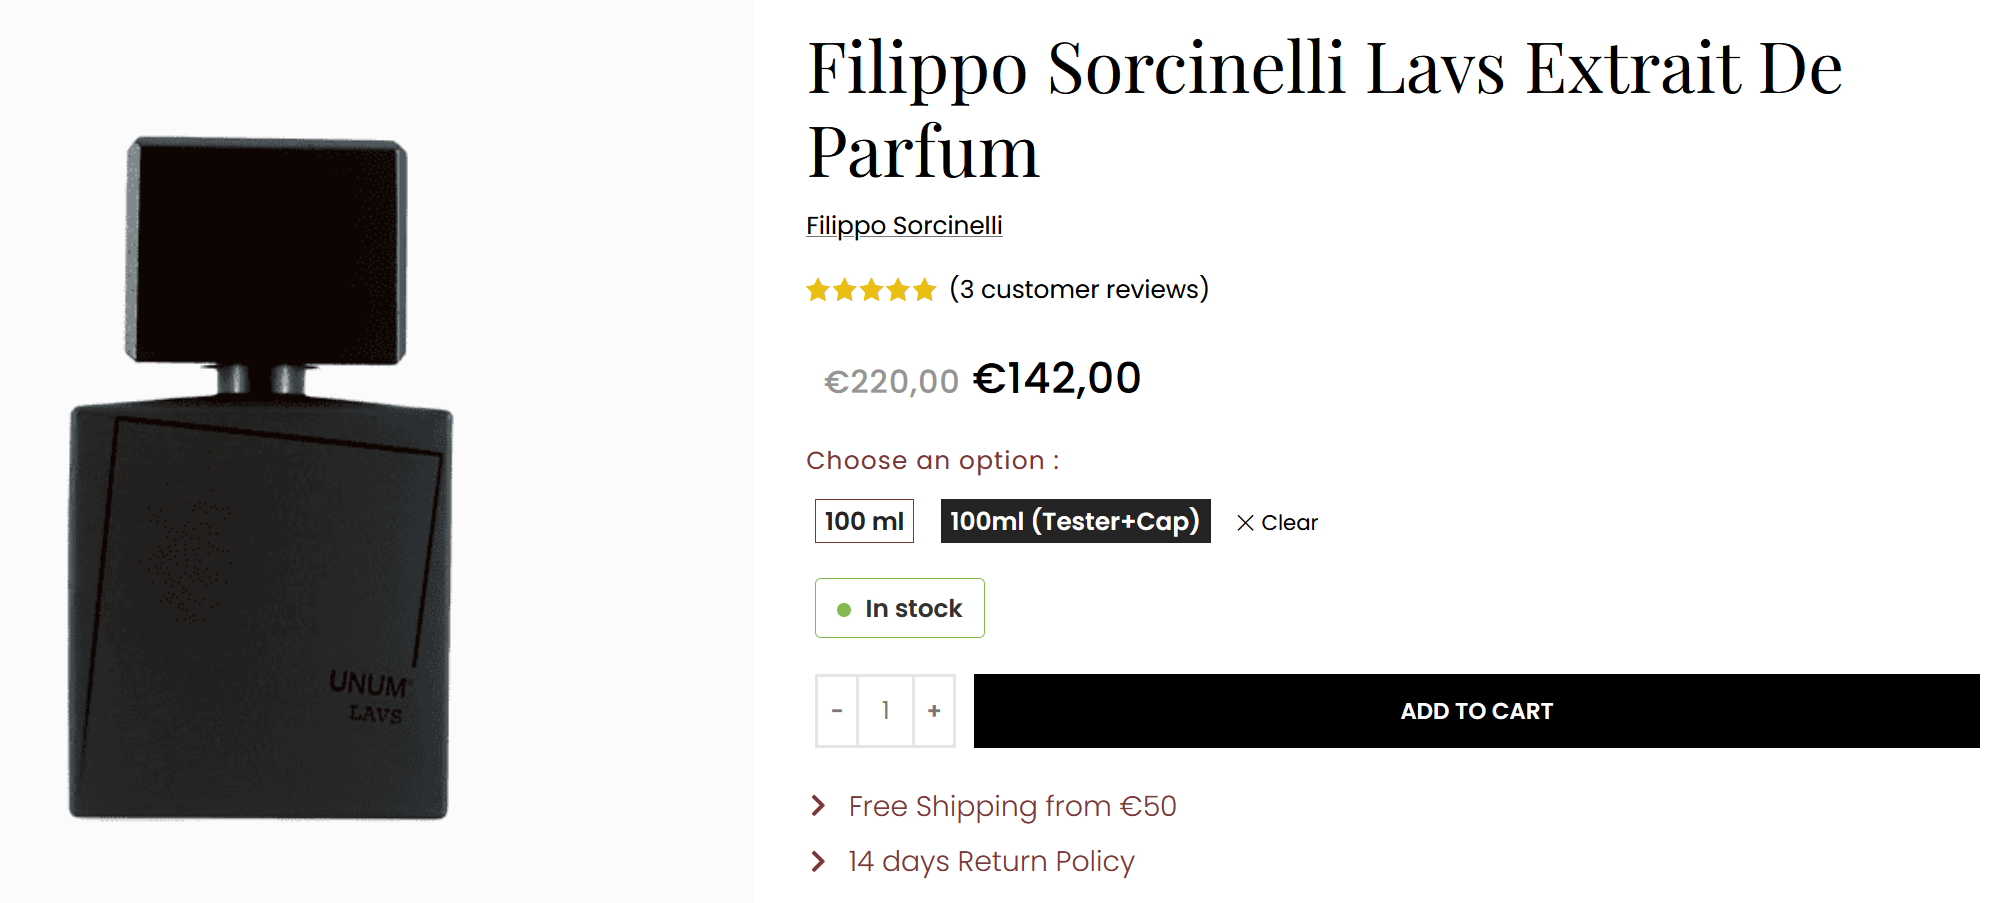The width and height of the screenshot is (1995, 903).
Task: Select the 100ml (Tester+Cap) option
Action: click(x=1075, y=521)
